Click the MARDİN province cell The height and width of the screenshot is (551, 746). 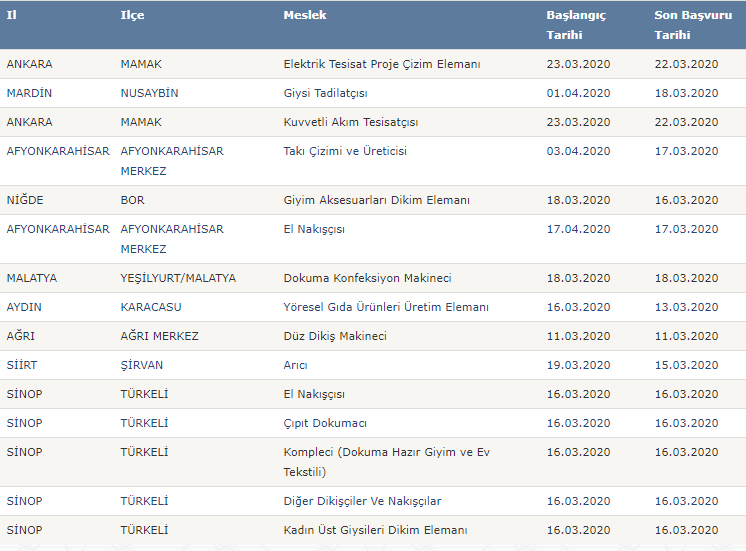(29, 93)
